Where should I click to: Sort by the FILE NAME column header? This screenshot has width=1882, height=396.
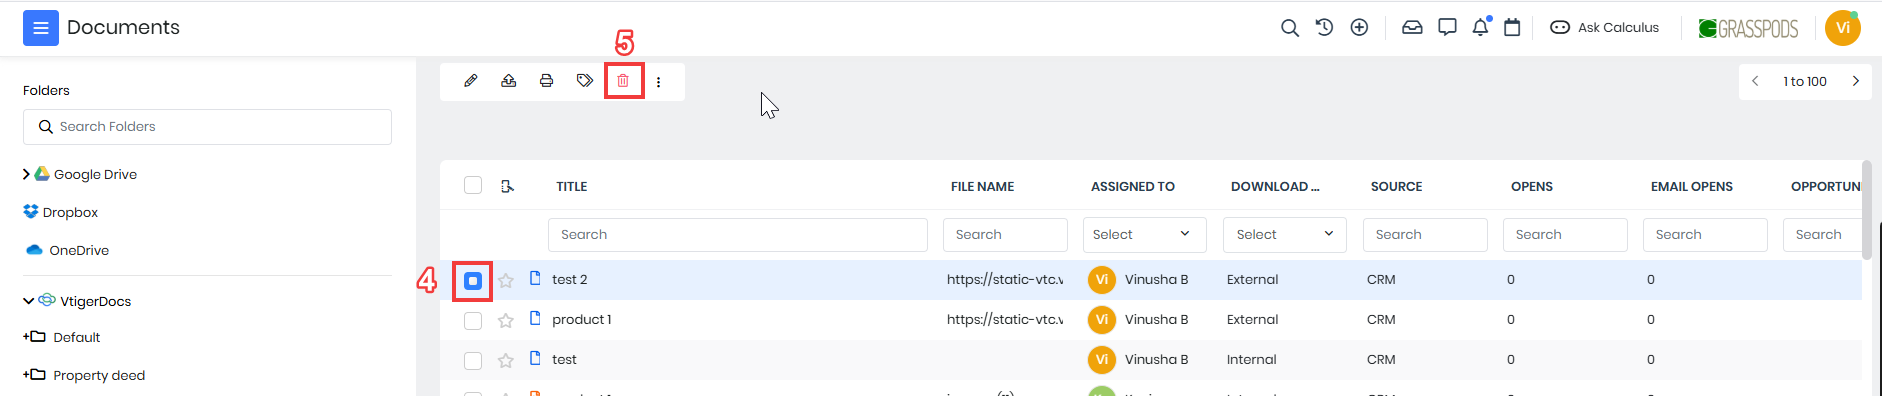click(x=982, y=187)
